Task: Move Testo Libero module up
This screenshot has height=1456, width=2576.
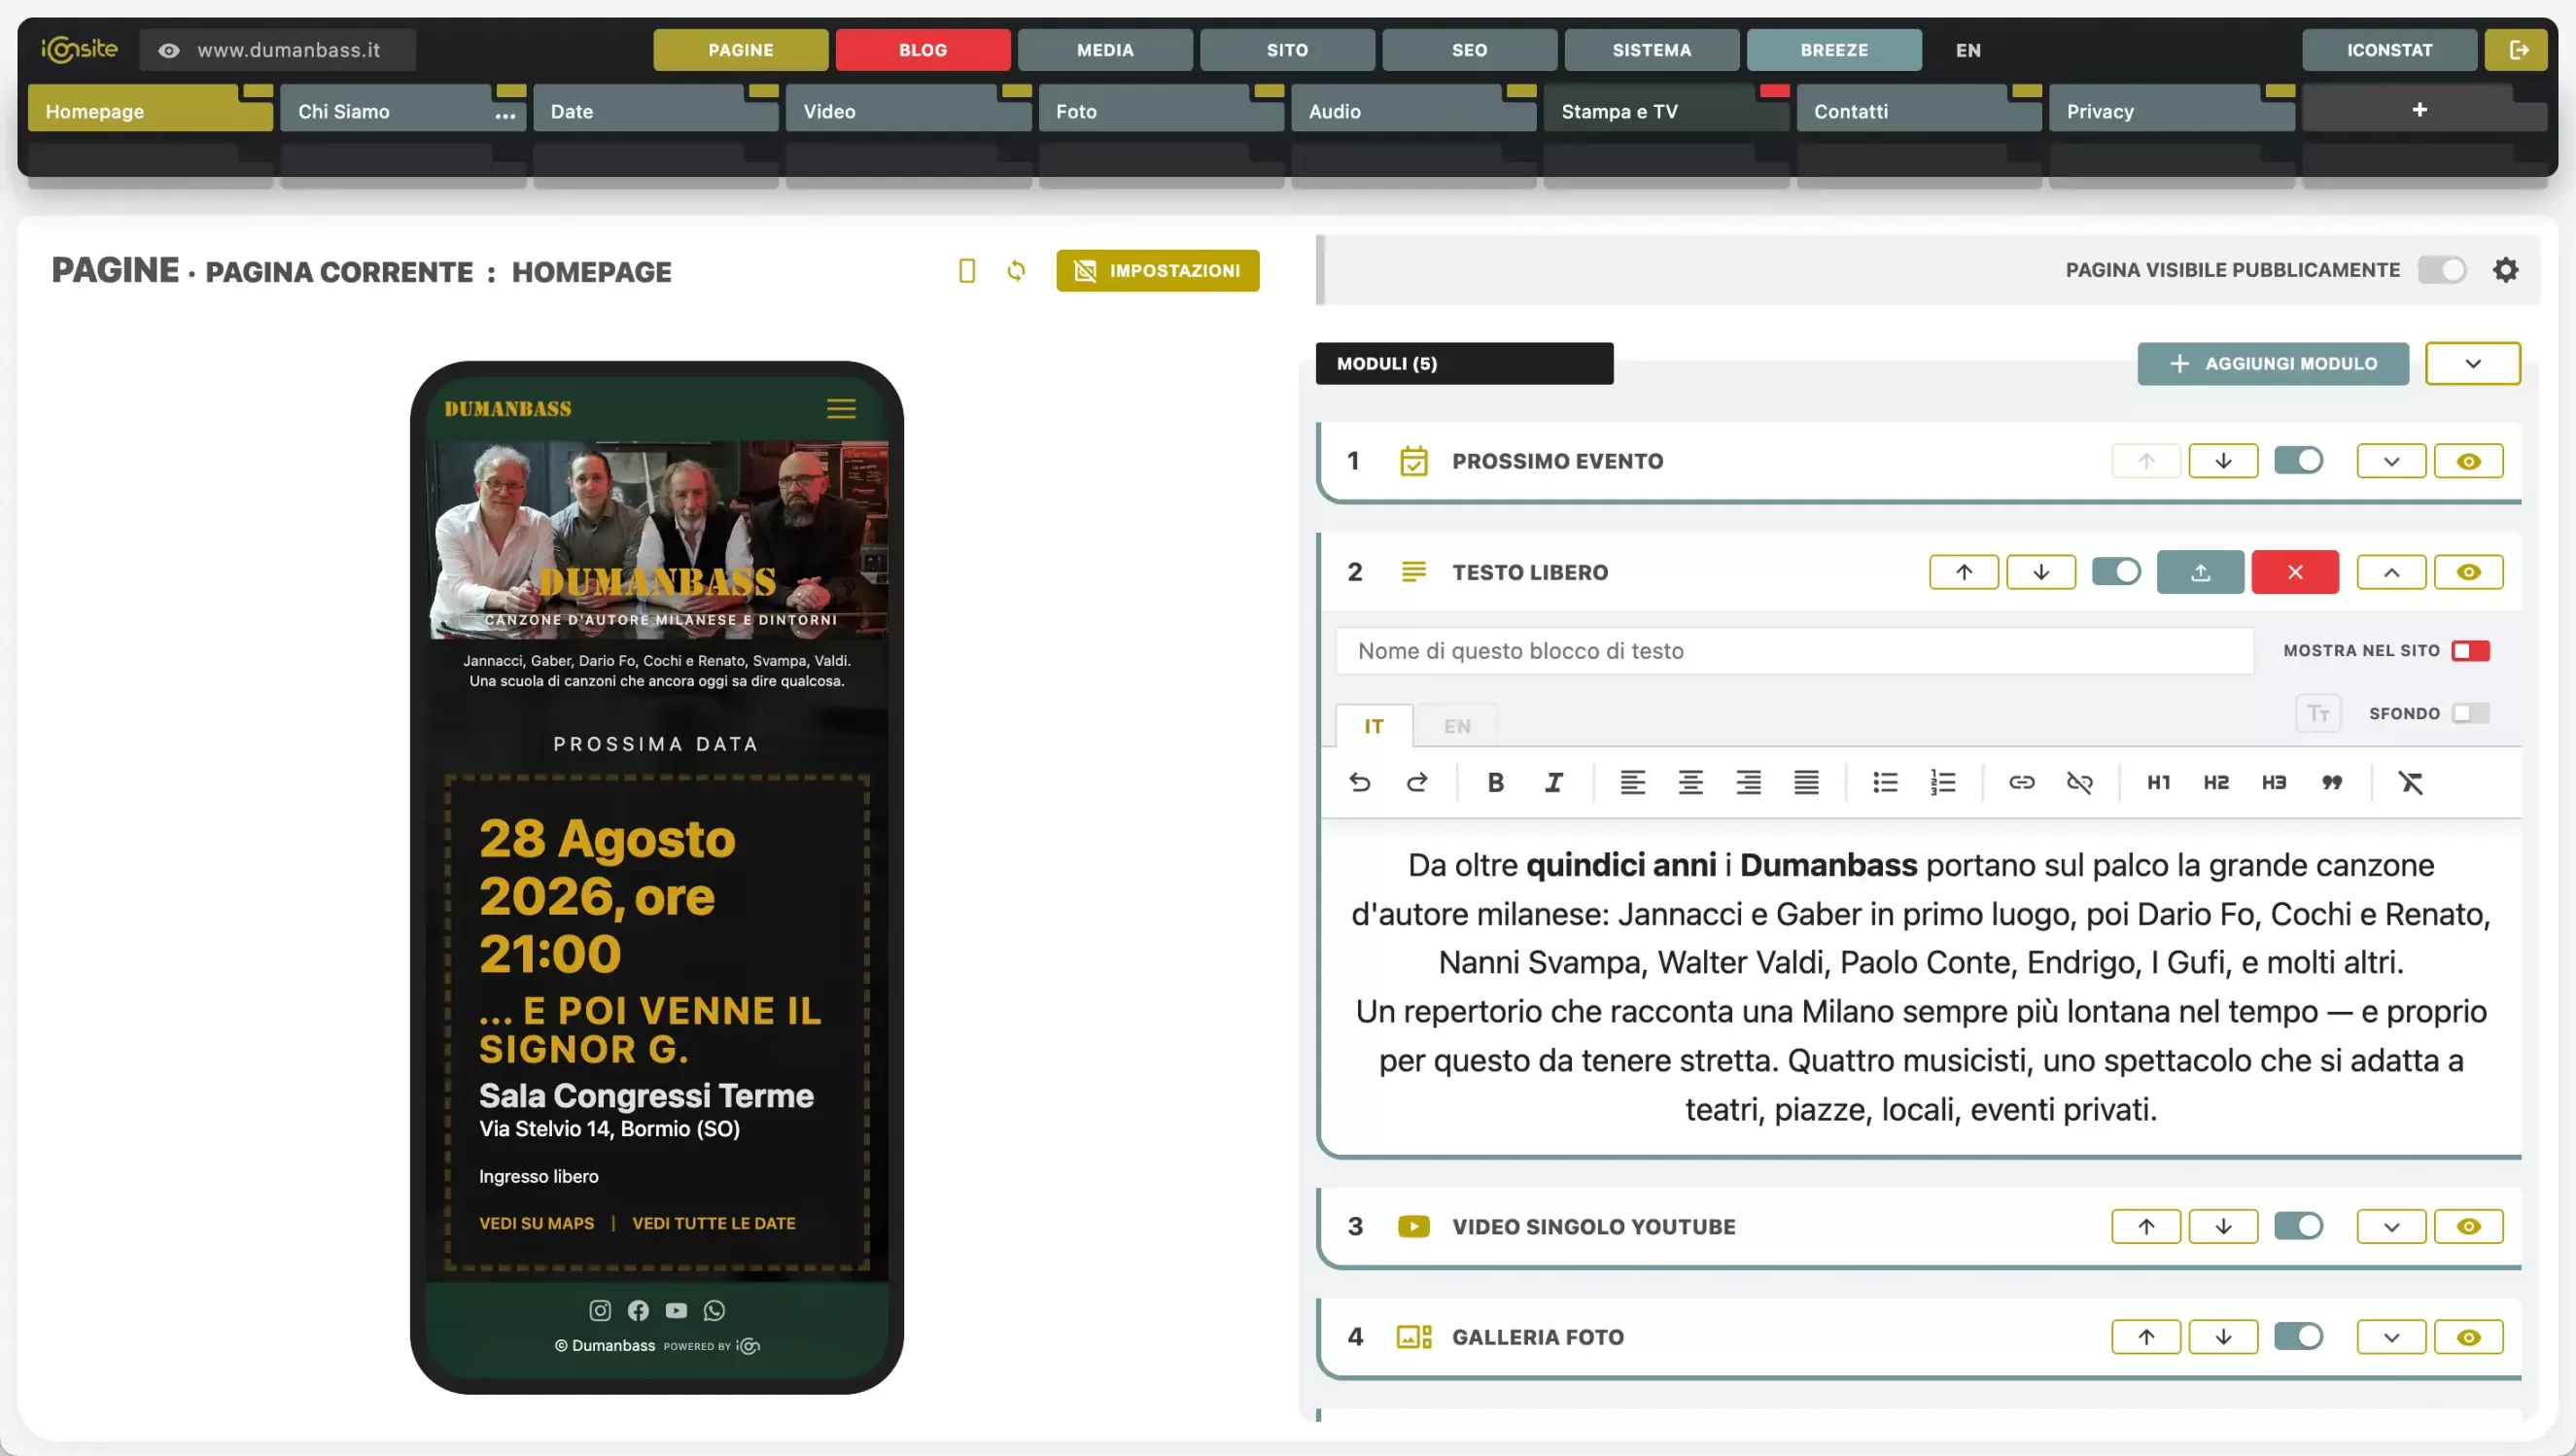Action: click(1964, 572)
